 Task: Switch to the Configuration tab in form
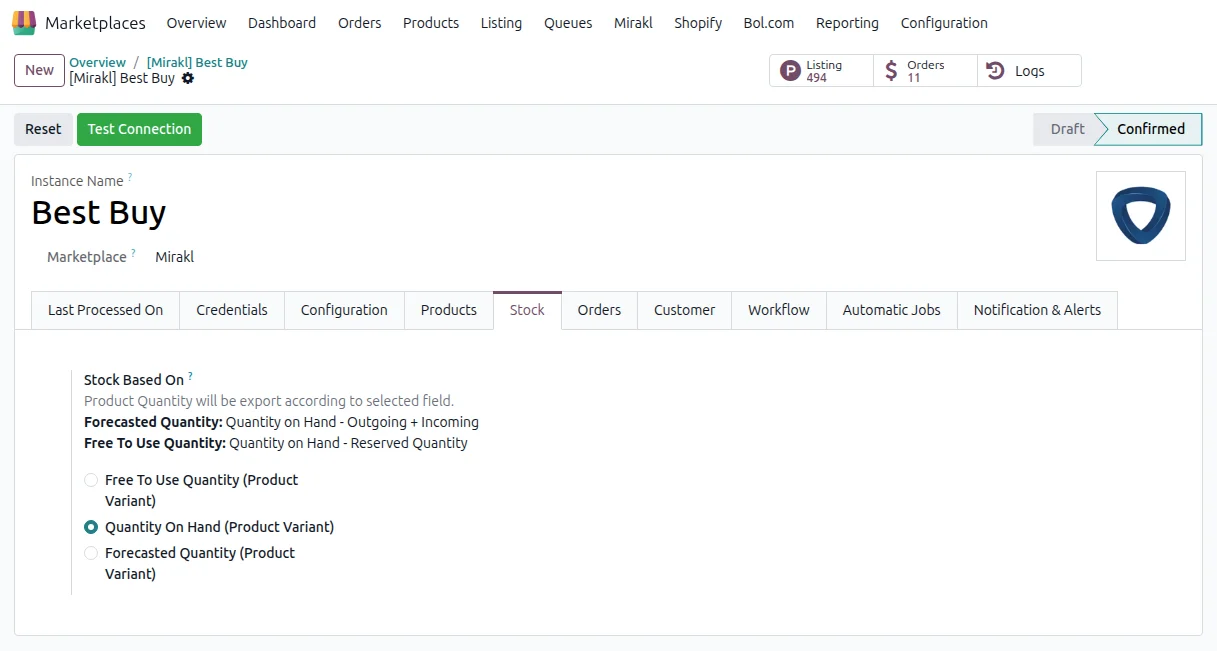(x=344, y=310)
